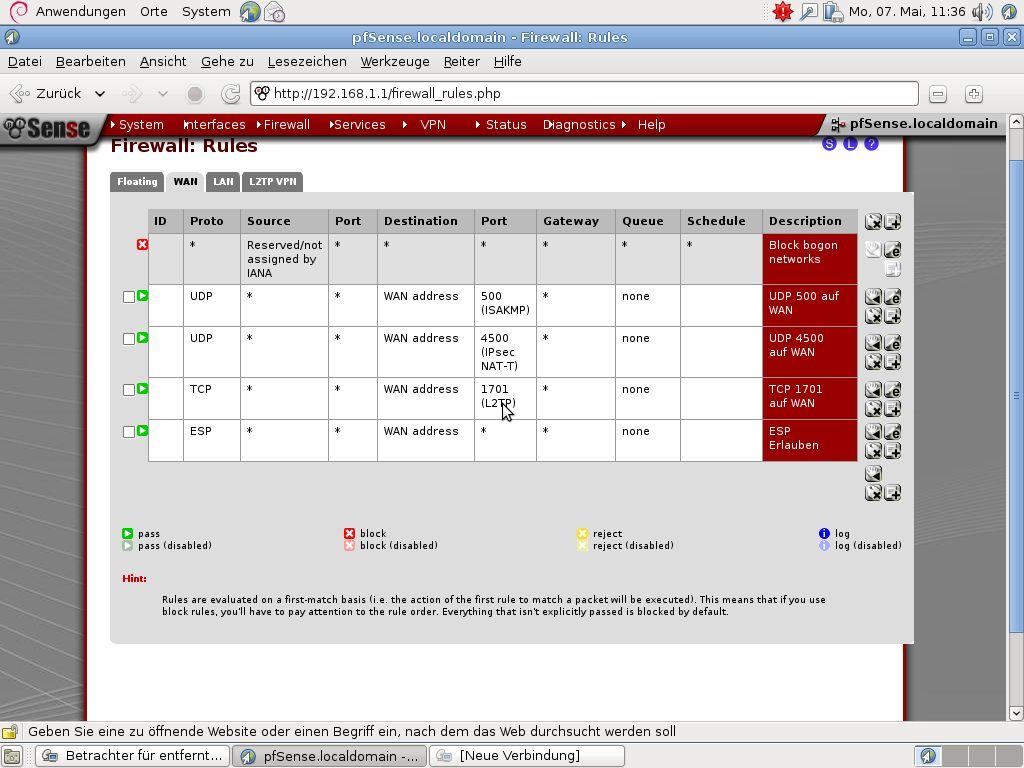
Task: Open the blue question-mark help icon
Action: (x=871, y=144)
